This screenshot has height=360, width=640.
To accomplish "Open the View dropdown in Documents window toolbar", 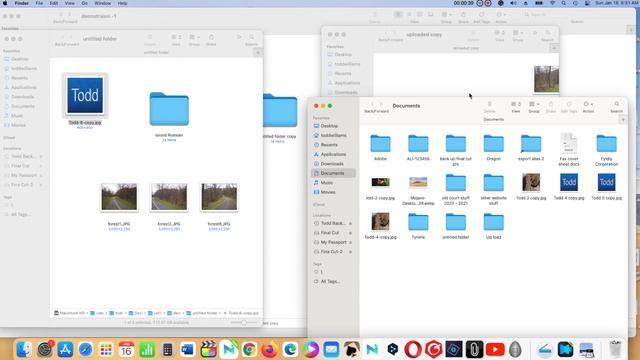I will click(x=516, y=104).
